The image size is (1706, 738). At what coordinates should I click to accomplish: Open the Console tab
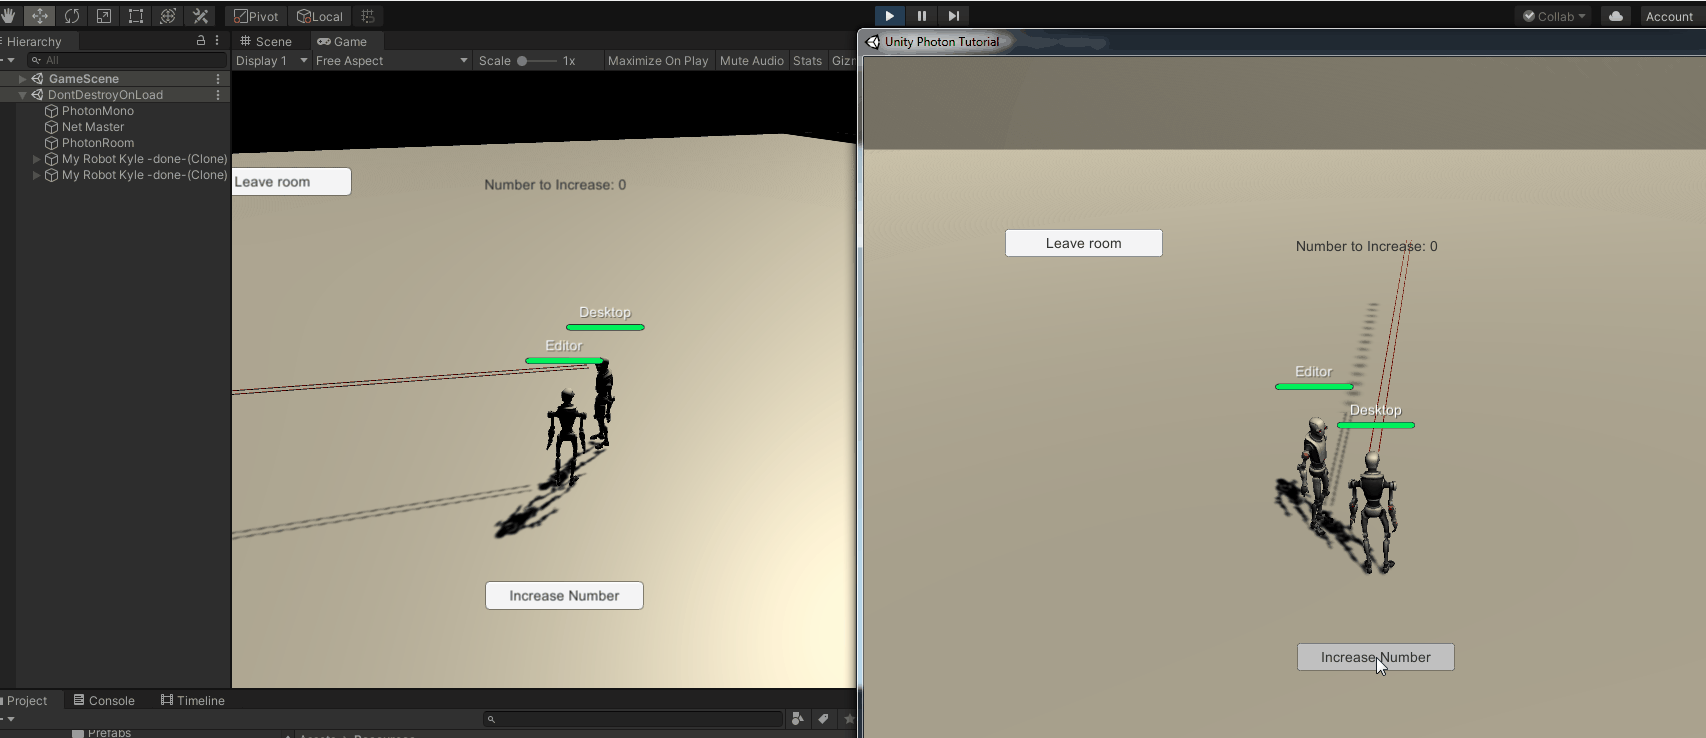(104, 700)
